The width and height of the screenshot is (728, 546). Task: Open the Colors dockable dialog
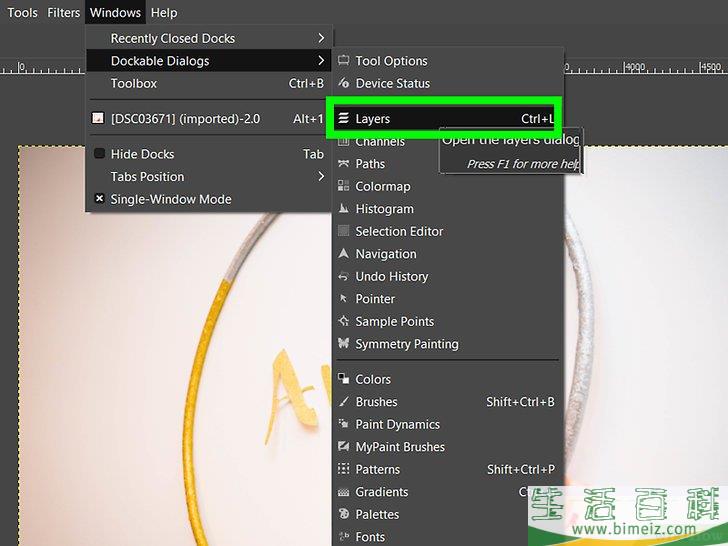(x=373, y=379)
